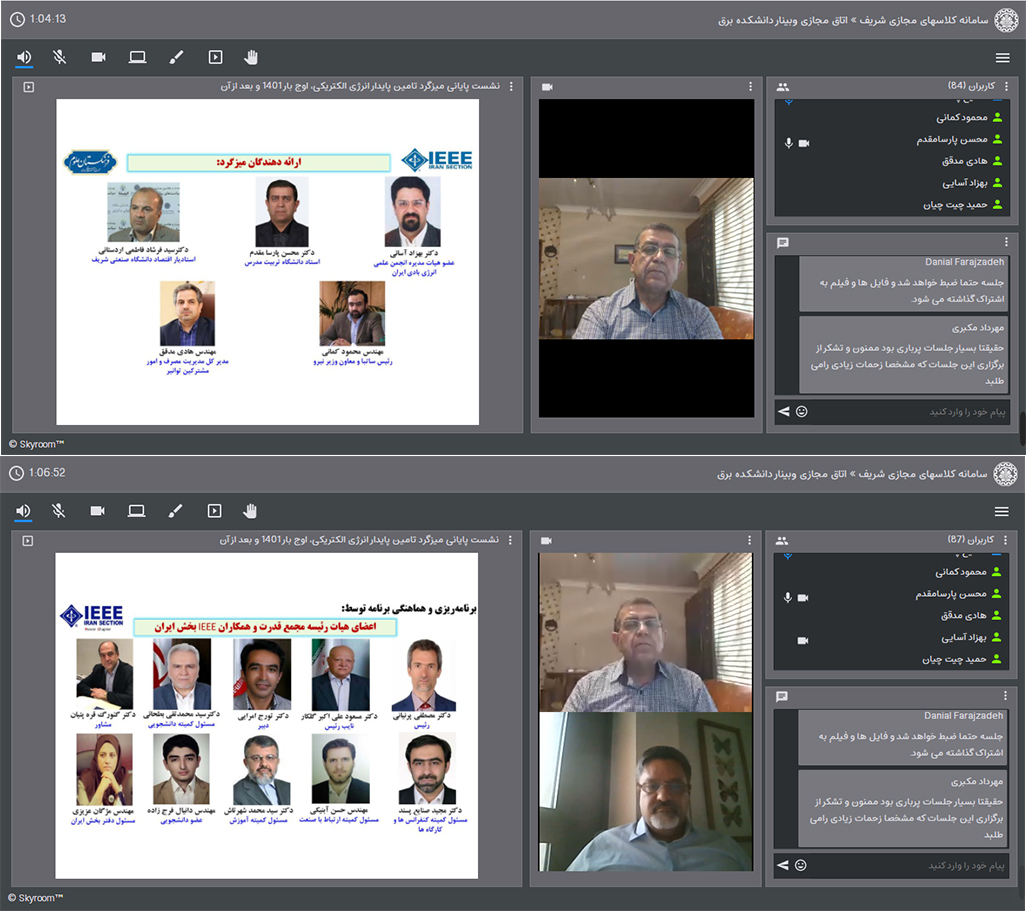Open the media player icon in the 1:04:13 toolbar
The width and height of the screenshot is (1026, 911).
214,57
